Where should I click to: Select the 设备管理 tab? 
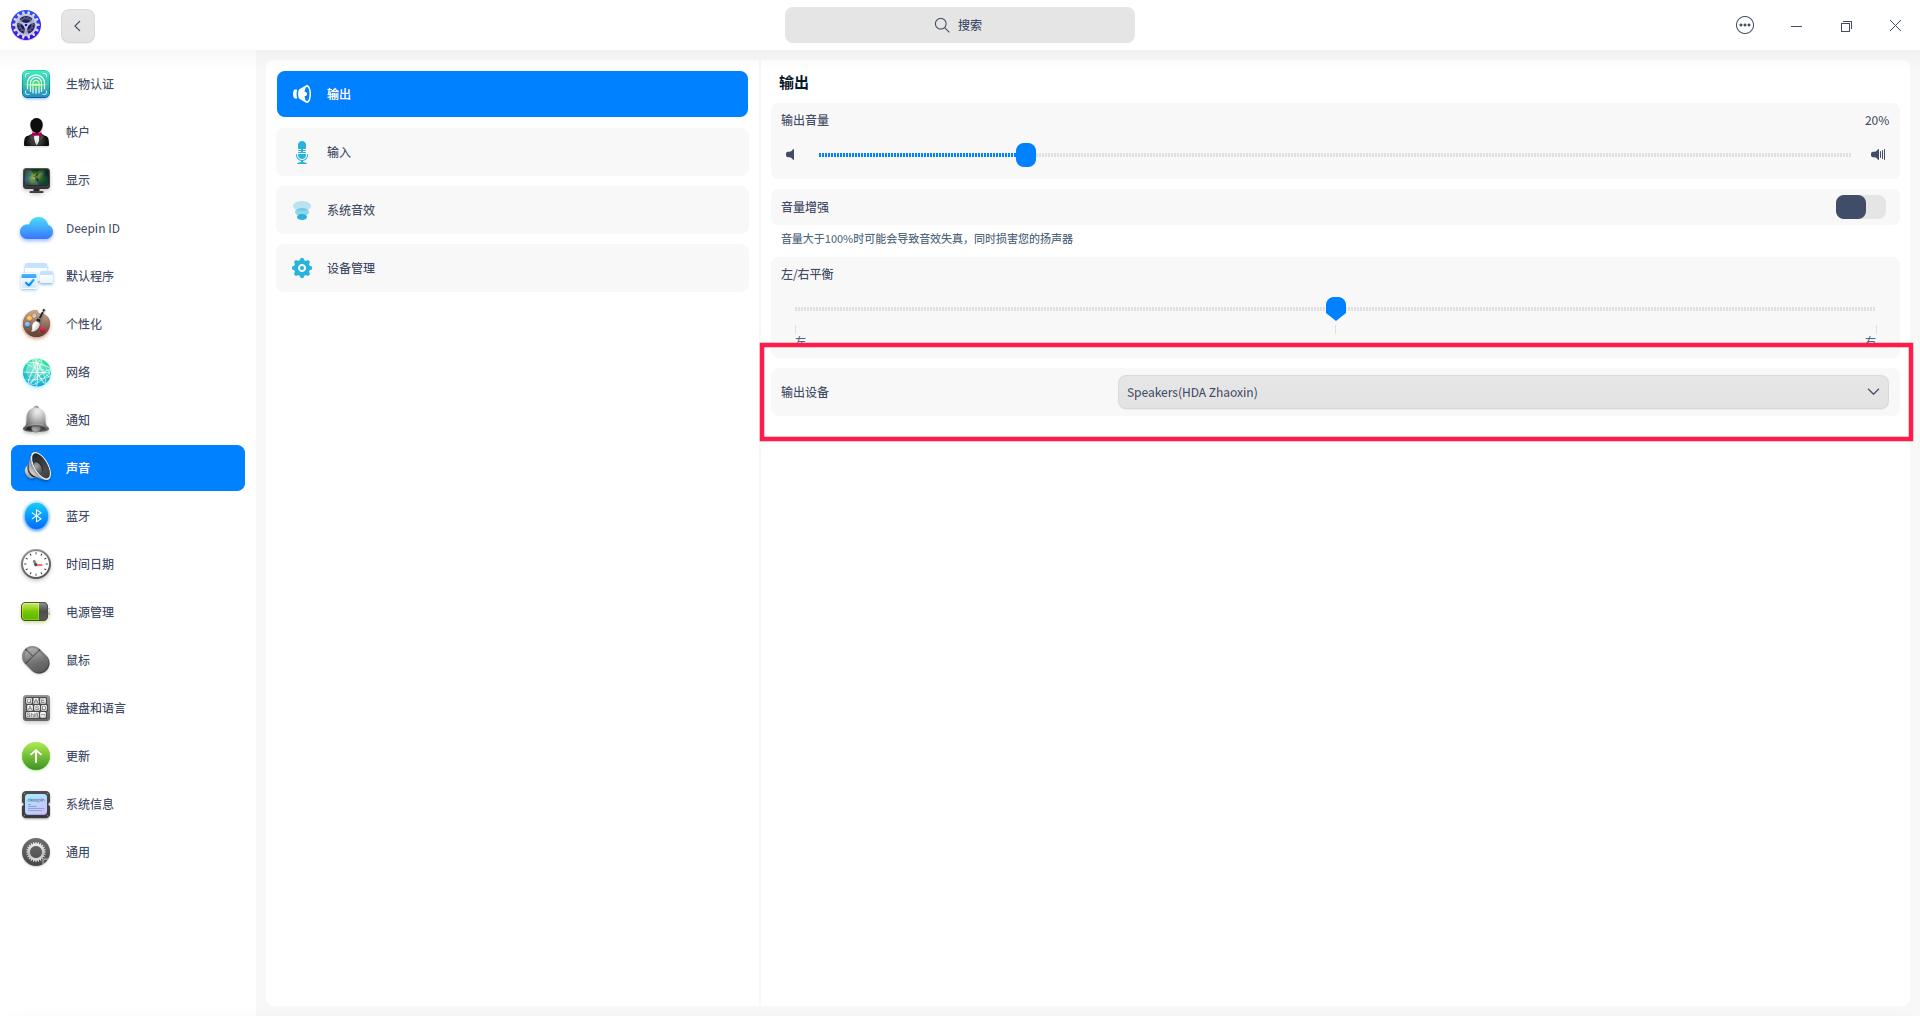pos(512,268)
